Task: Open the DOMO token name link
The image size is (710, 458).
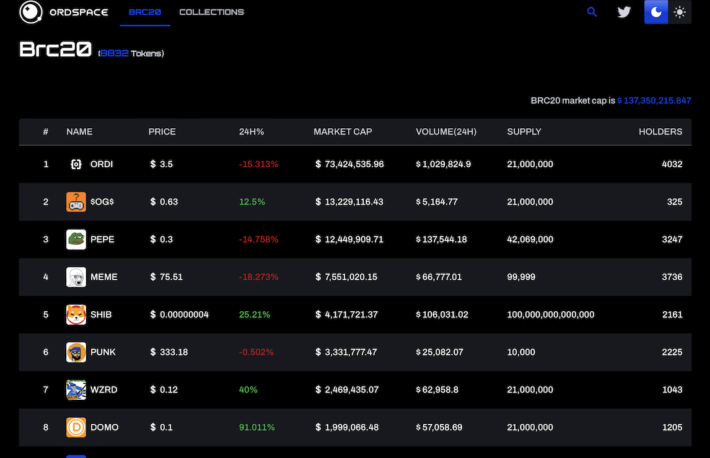Action: tap(104, 427)
